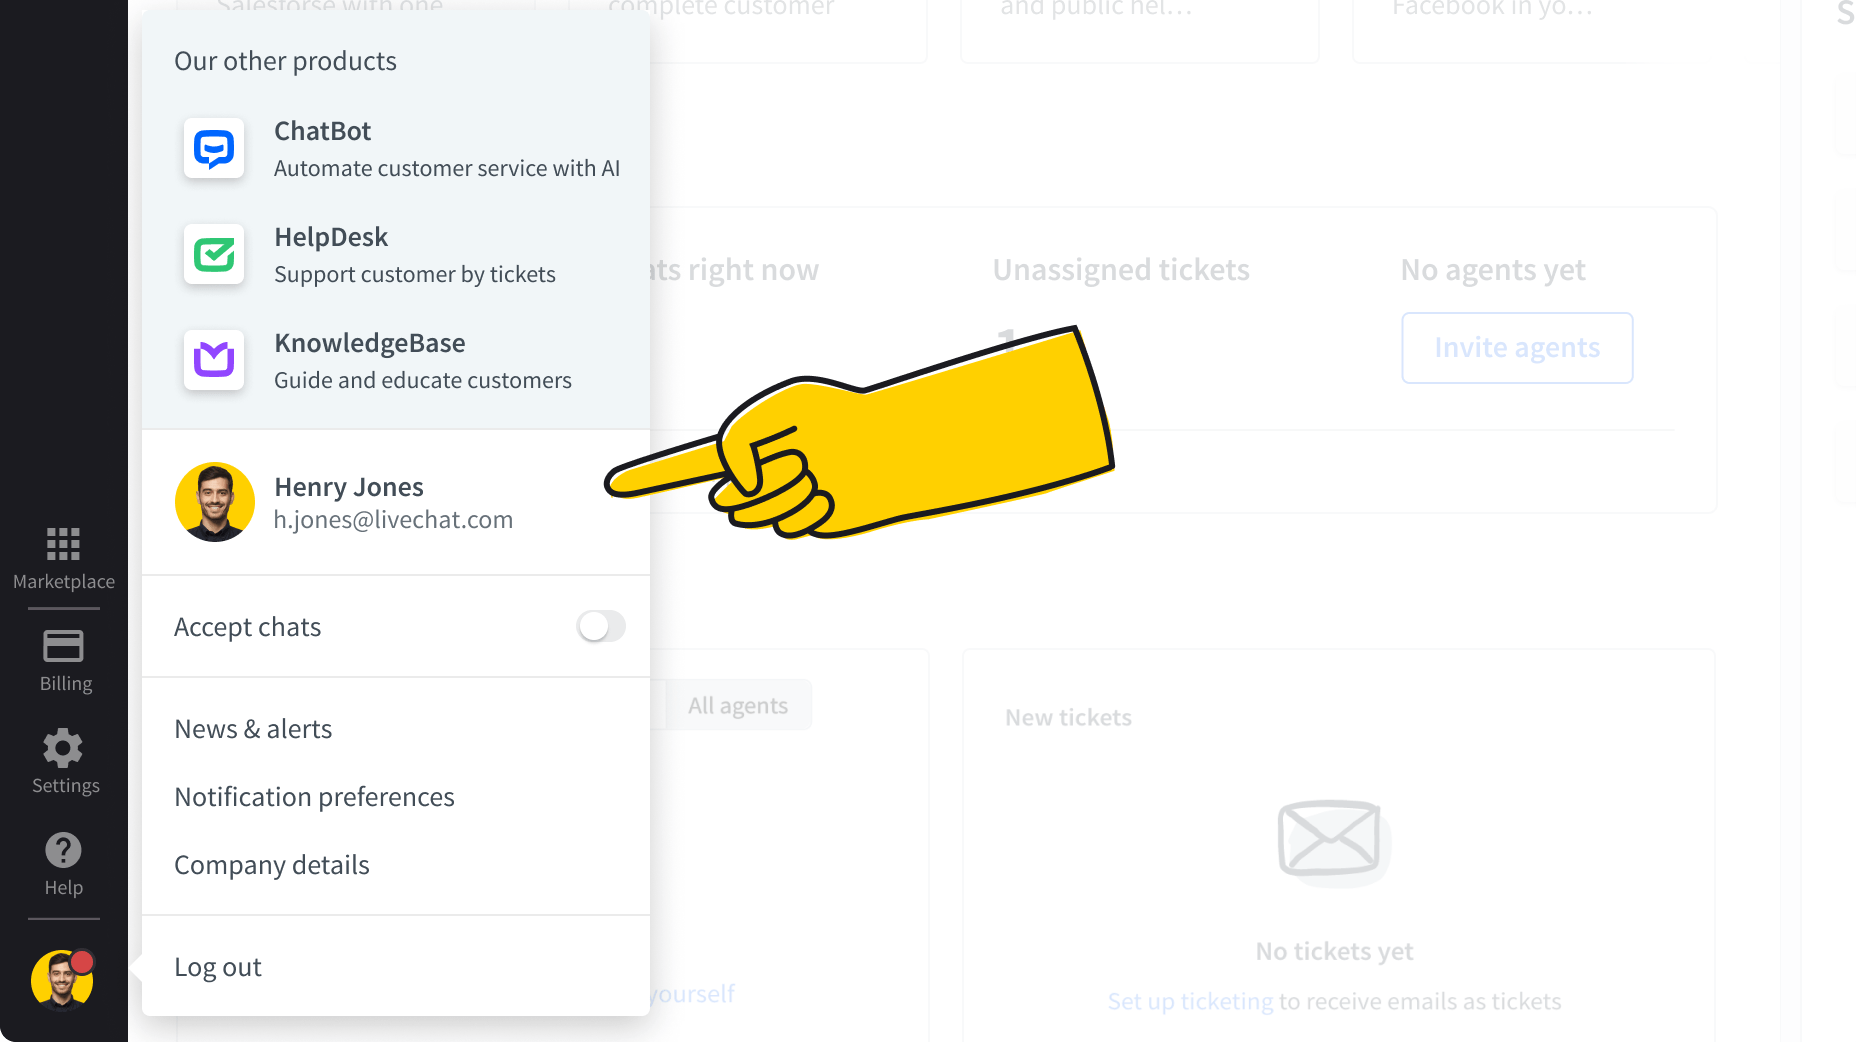Click the Henry Jones name entry
1856x1042 pixels.
point(349,487)
